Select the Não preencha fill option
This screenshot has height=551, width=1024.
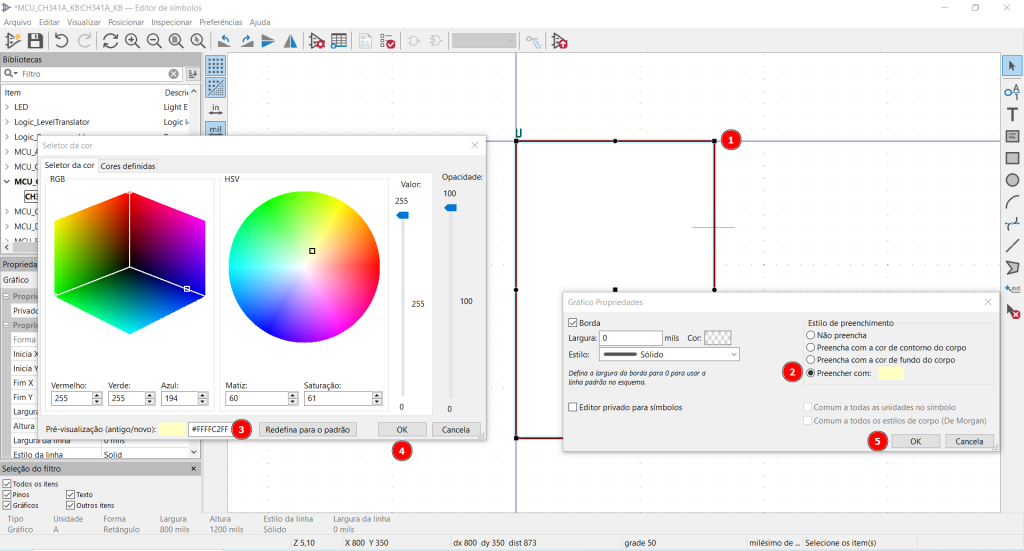point(810,335)
